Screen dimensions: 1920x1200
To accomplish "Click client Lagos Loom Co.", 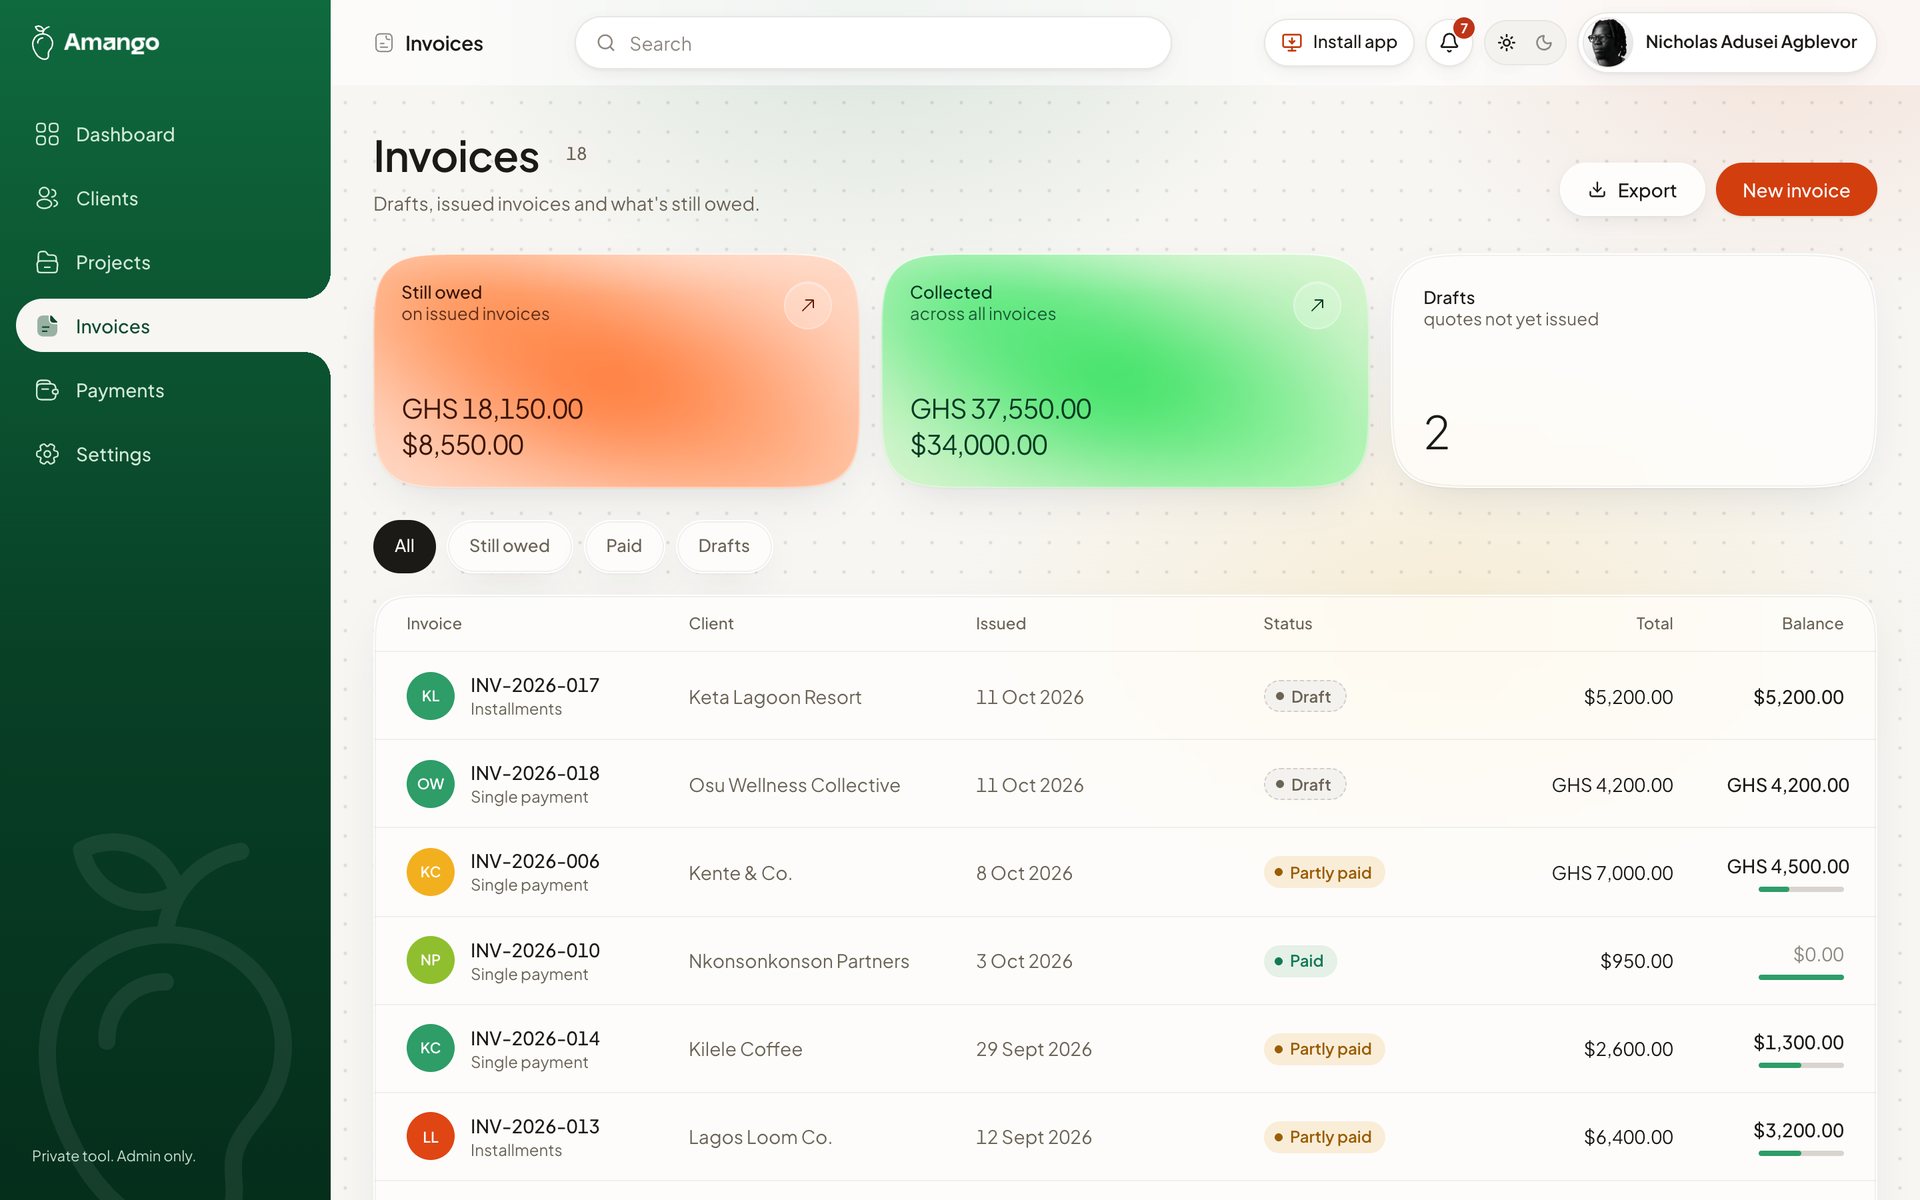I will tap(760, 1137).
